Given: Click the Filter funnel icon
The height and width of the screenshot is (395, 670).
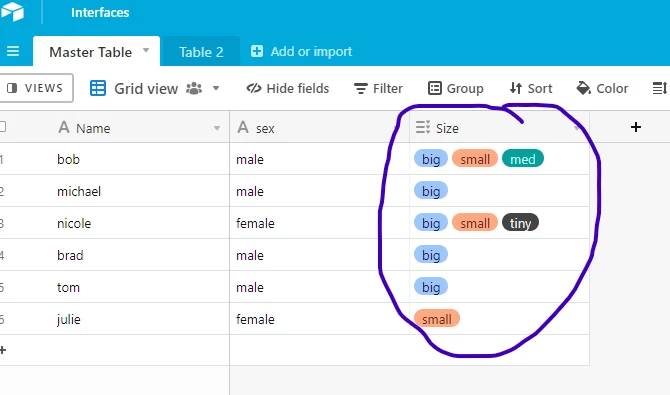Looking at the screenshot, I should click(x=361, y=88).
